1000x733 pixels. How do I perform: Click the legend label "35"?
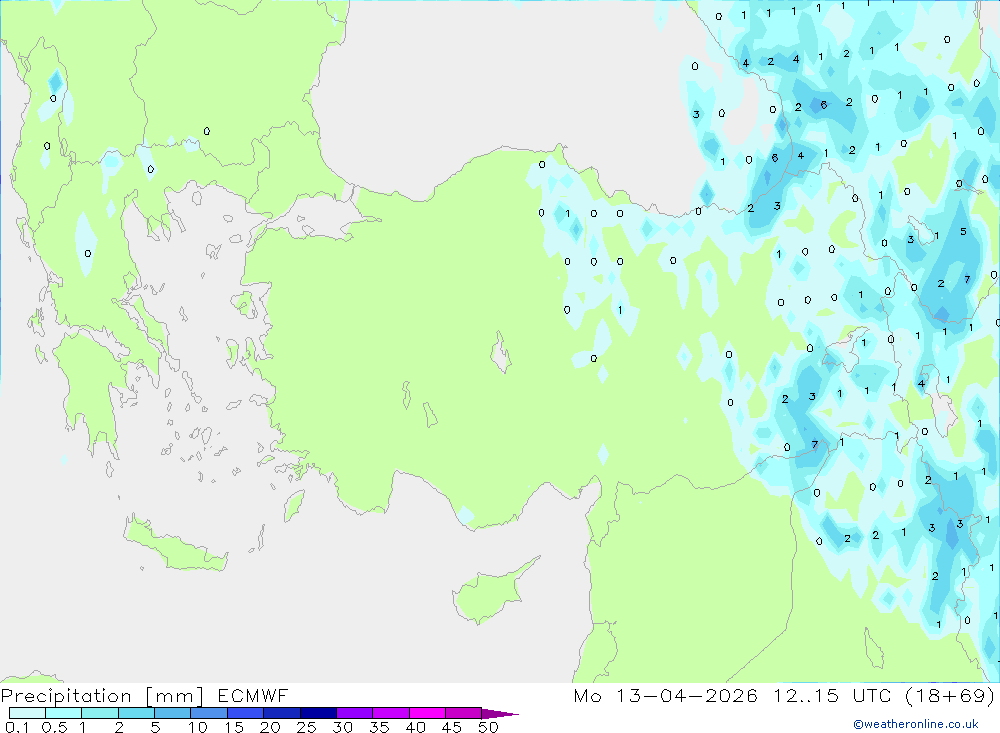point(379,727)
